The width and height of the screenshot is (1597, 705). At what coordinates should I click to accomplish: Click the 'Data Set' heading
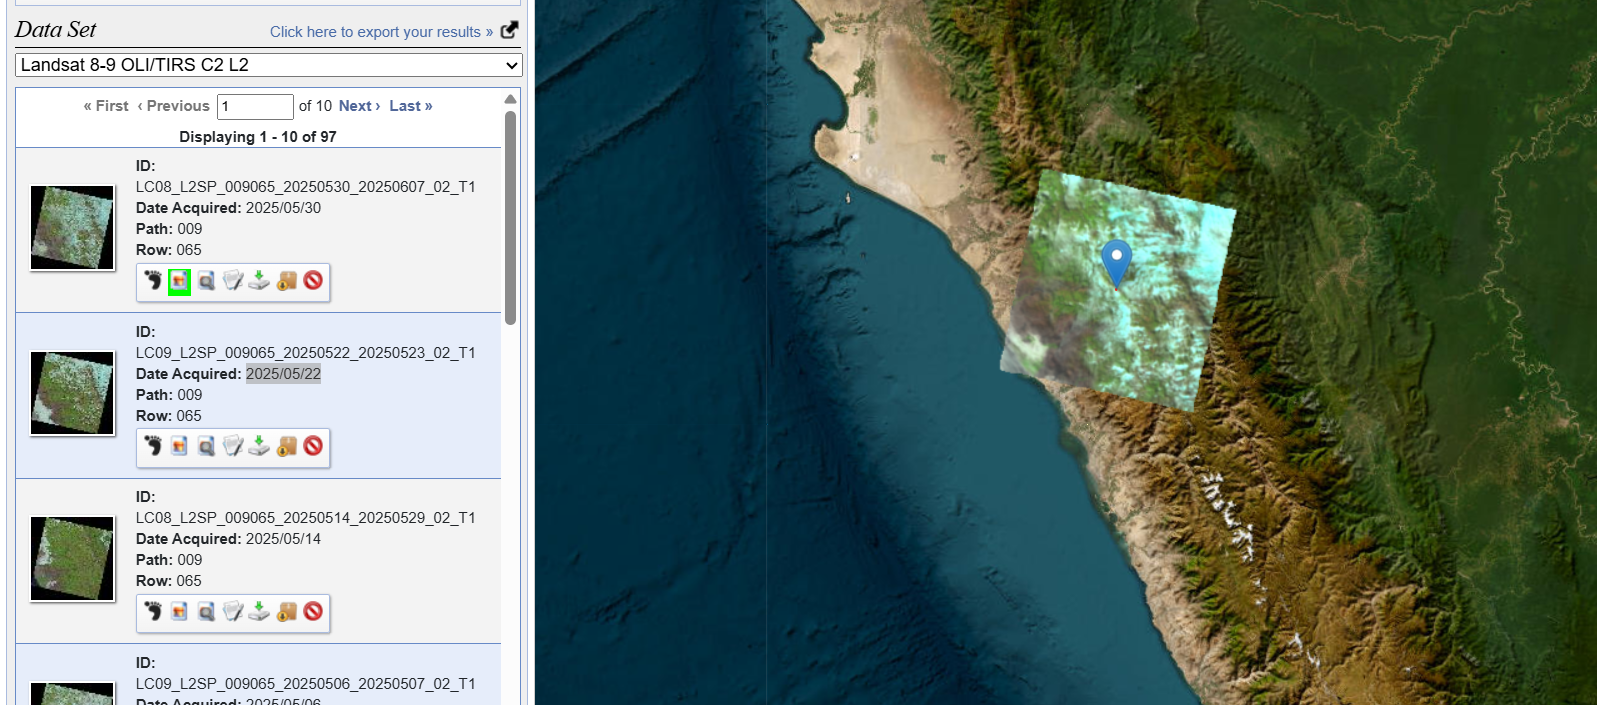(x=55, y=30)
